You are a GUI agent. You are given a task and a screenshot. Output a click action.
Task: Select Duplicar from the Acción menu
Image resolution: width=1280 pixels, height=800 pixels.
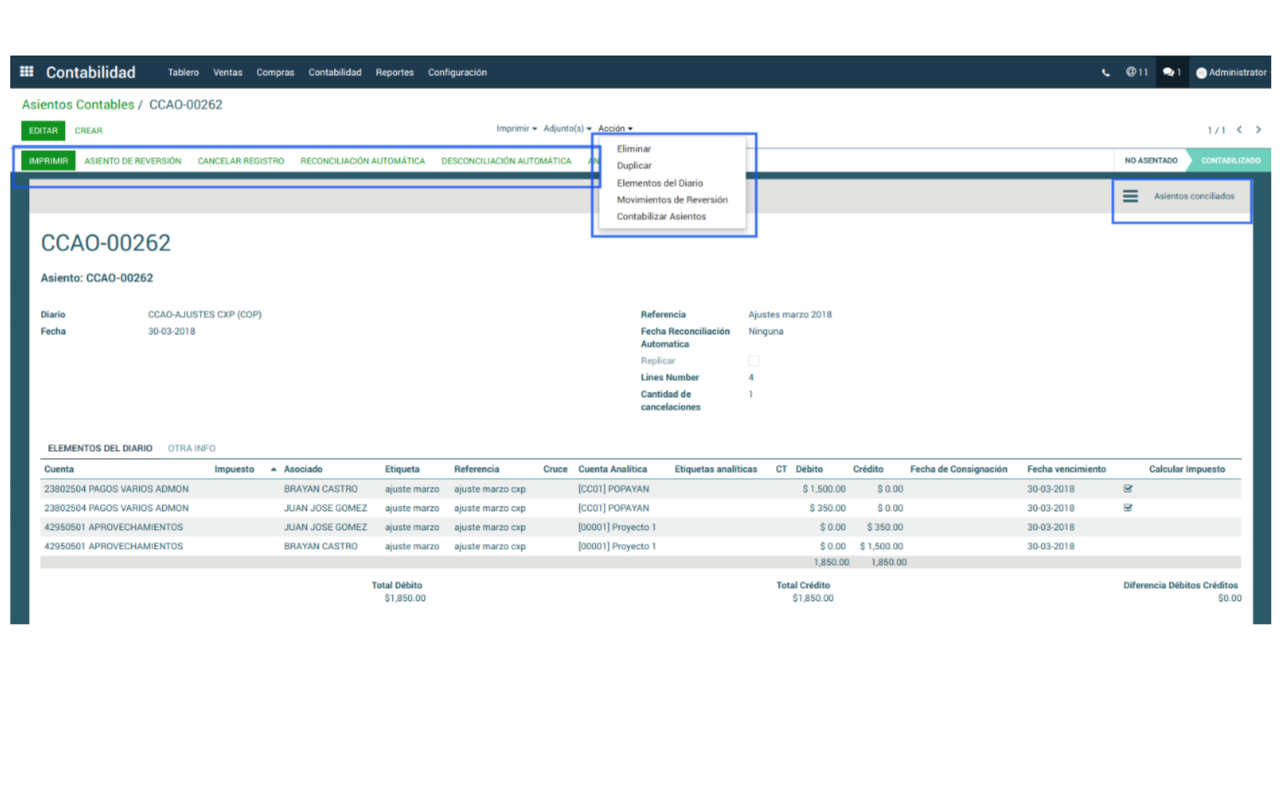[x=634, y=166]
